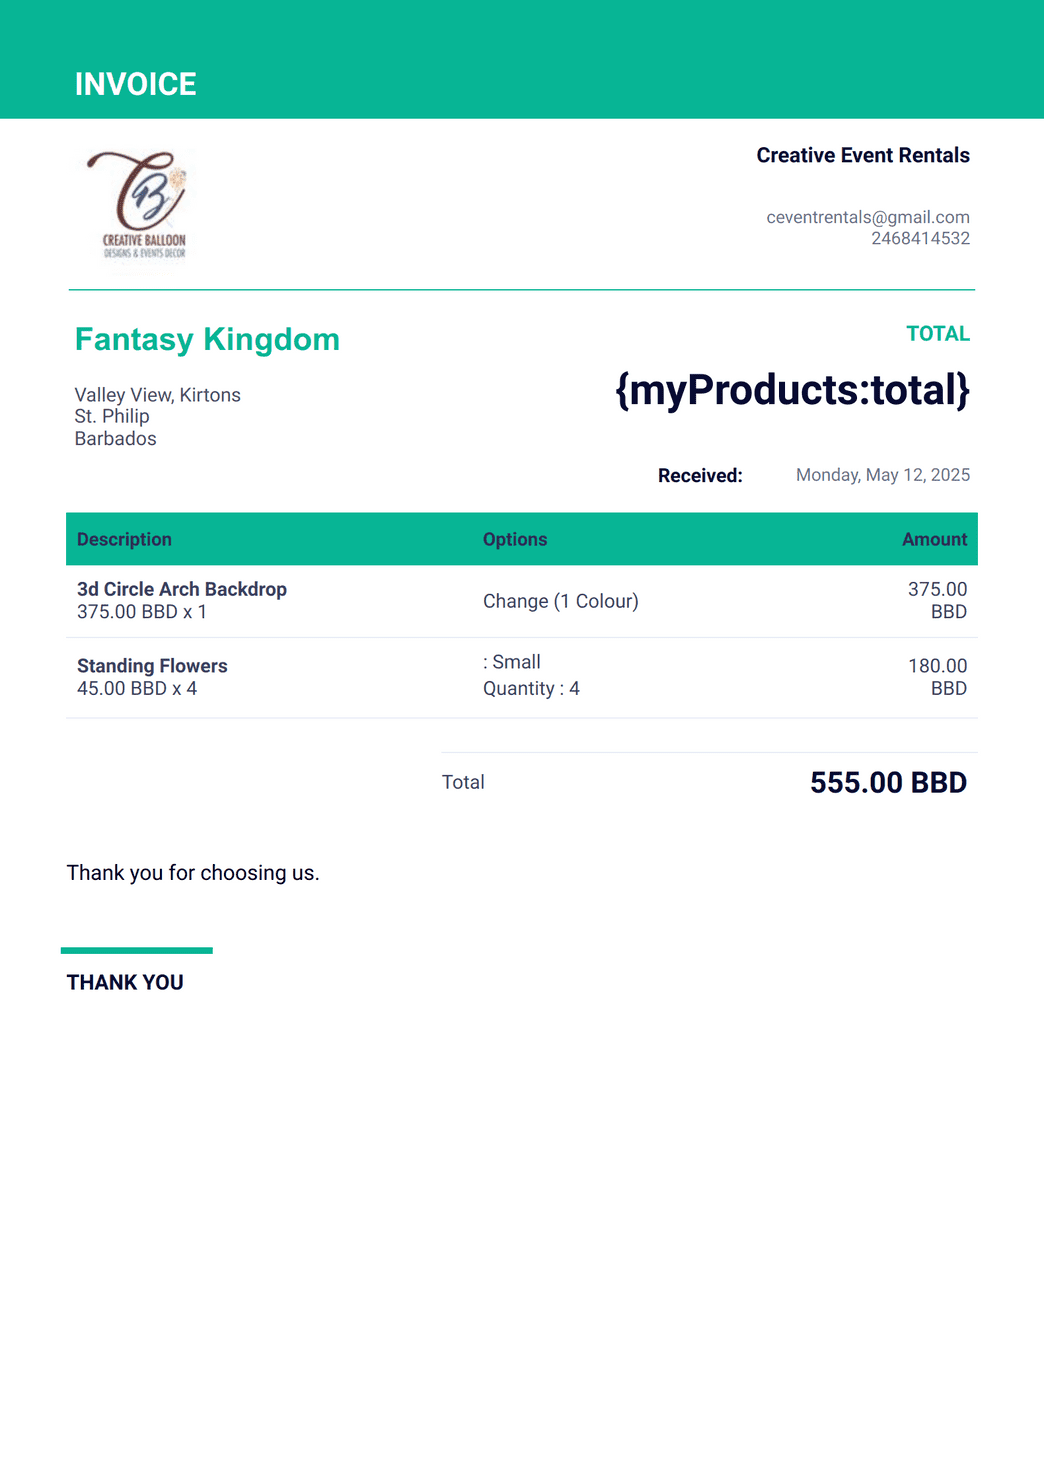This screenshot has height=1477, width=1044.
Task: Select the Standing Flowers line item
Action: click(x=152, y=666)
